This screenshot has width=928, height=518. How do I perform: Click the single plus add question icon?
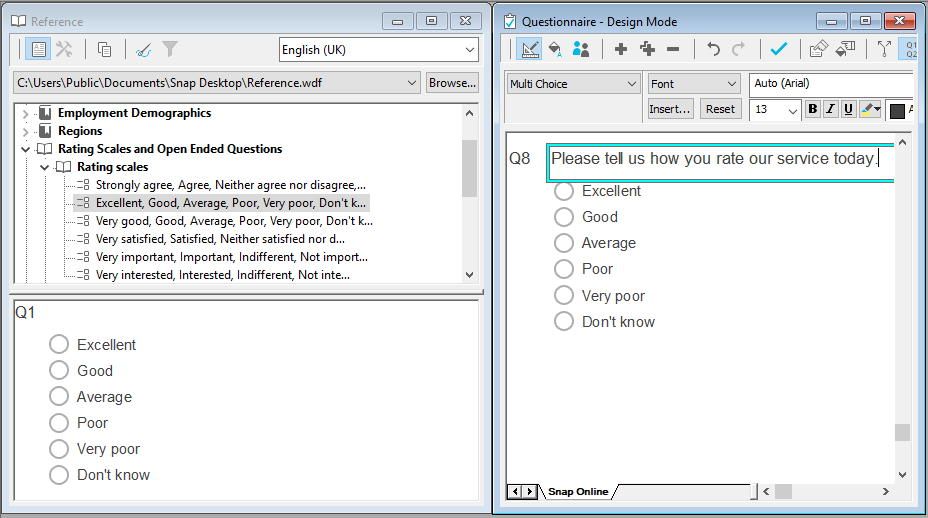pyautogui.click(x=621, y=49)
